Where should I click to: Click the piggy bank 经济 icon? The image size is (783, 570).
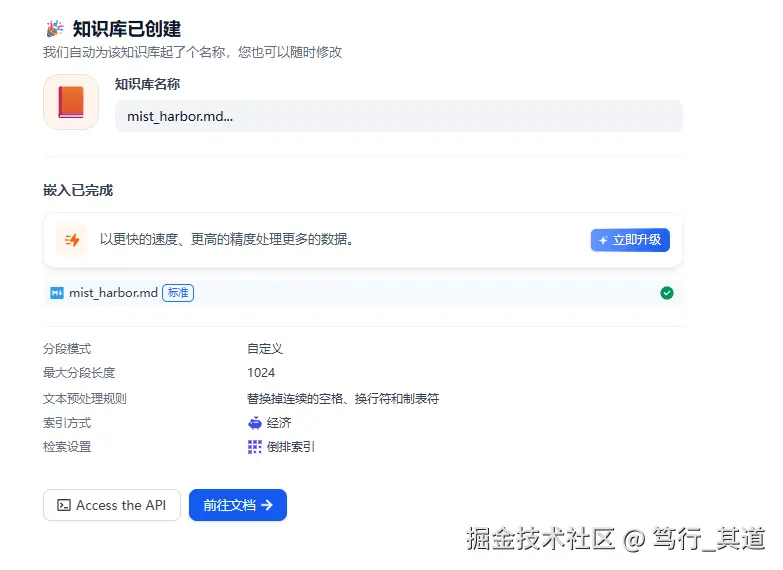coord(255,423)
